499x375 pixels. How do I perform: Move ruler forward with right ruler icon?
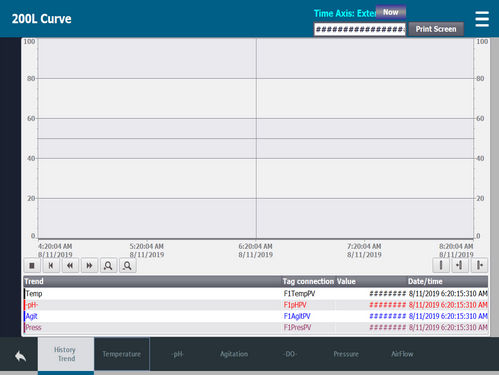pyautogui.click(x=479, y=265)
